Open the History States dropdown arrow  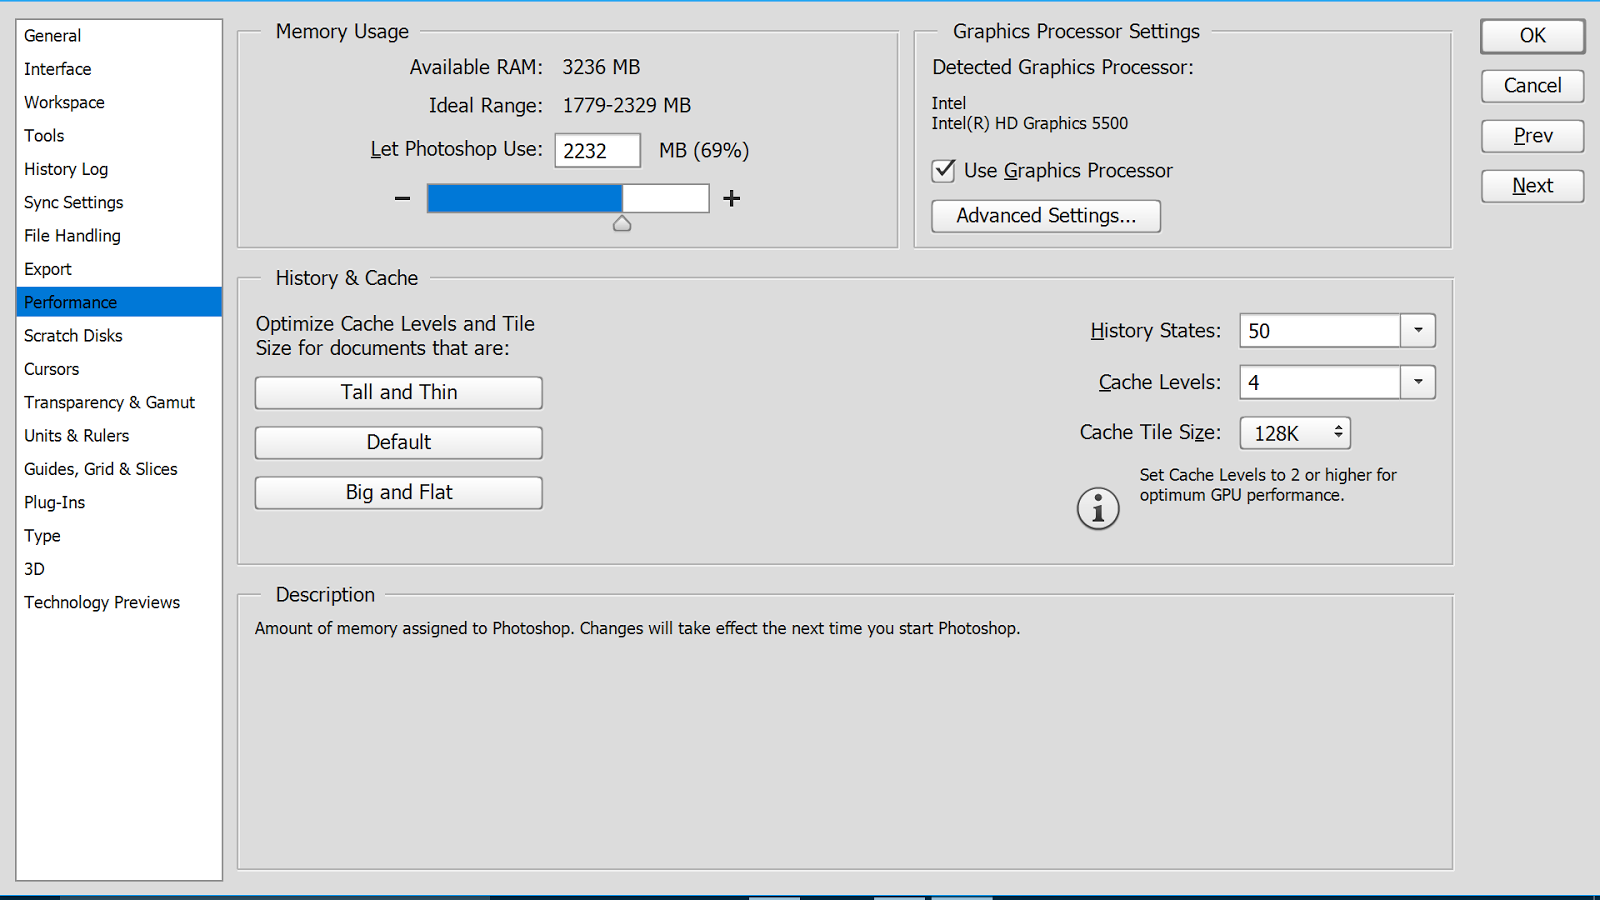[x=1418, y=331]
